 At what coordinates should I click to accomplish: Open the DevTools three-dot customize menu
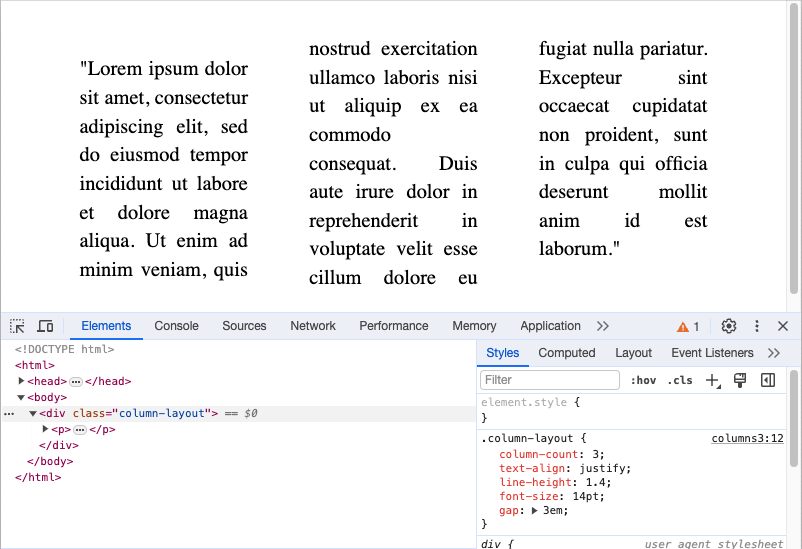757,326
